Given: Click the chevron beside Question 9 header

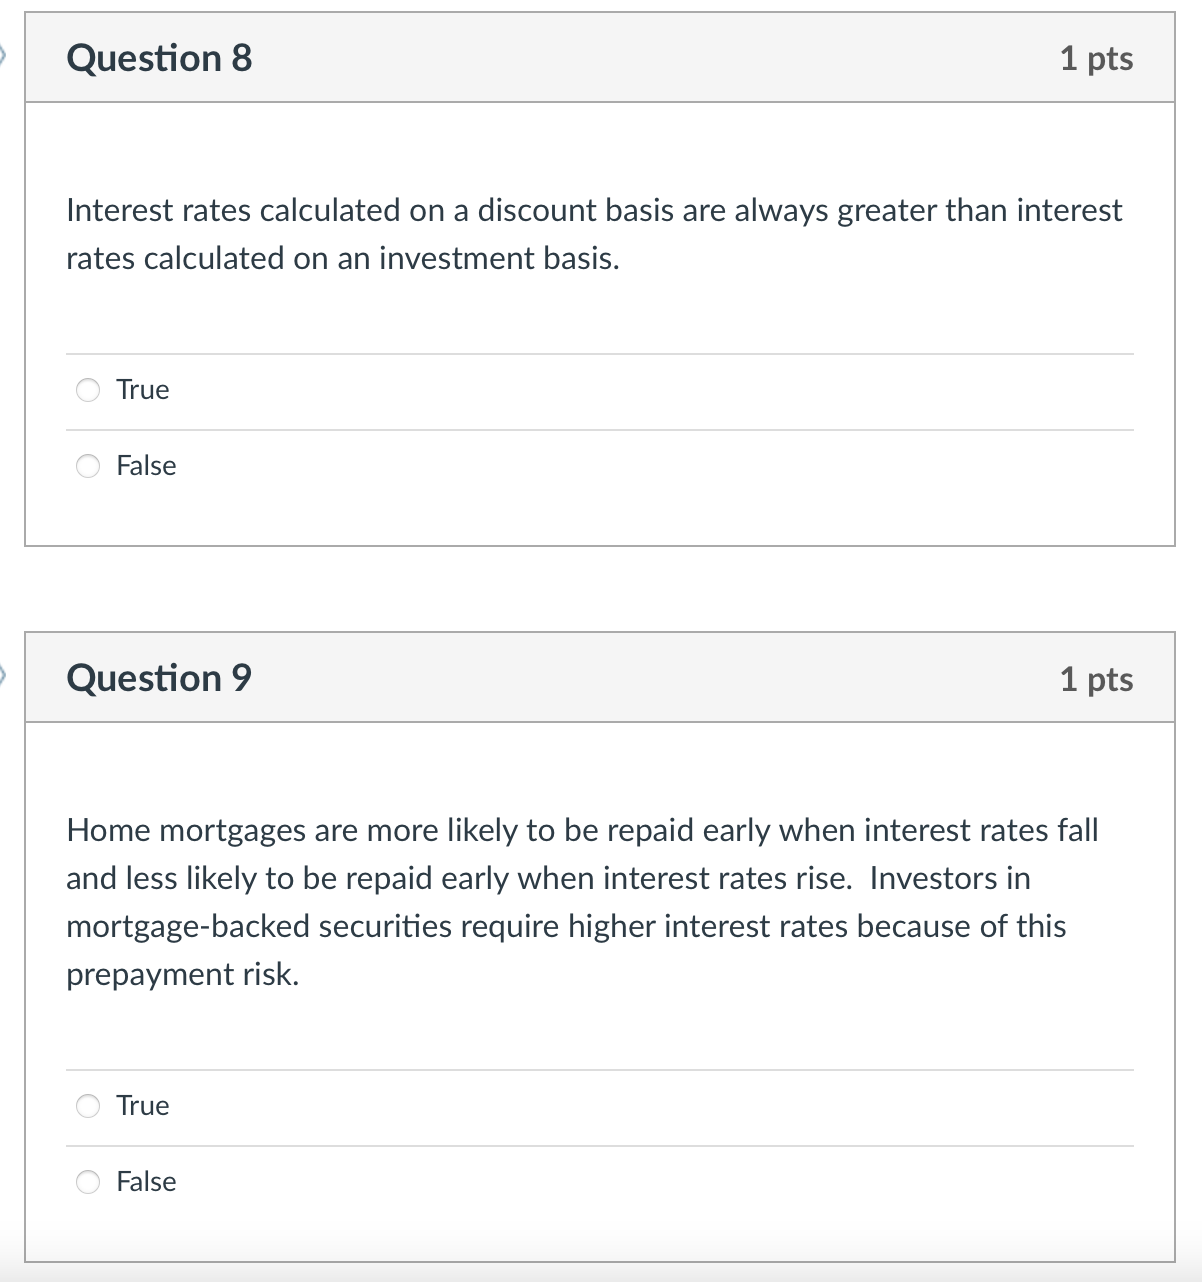Looking at the screenshot, I should pyautogui.click(x=5, y=678).
